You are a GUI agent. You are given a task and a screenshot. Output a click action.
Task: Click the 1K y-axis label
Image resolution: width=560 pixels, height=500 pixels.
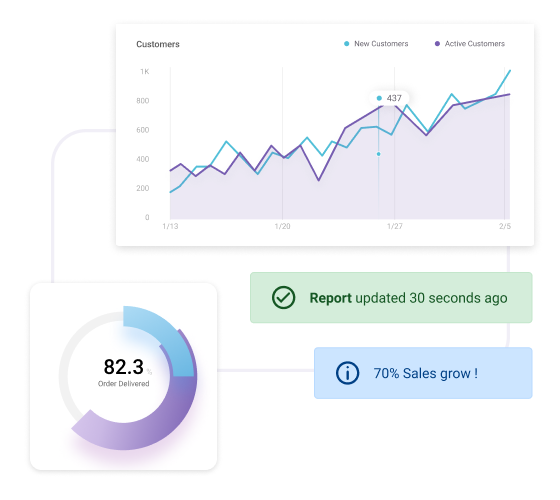[x=145, y=71]
